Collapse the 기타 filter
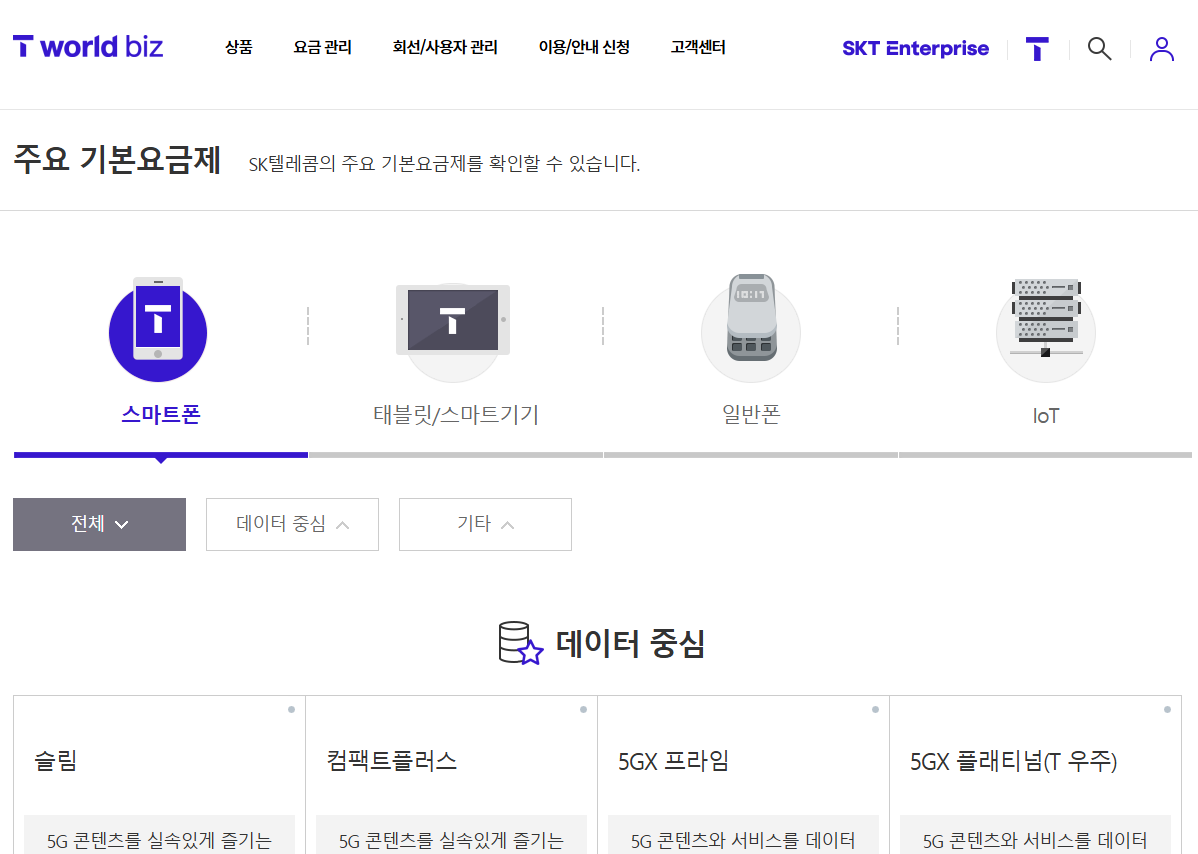 (485, 524)
